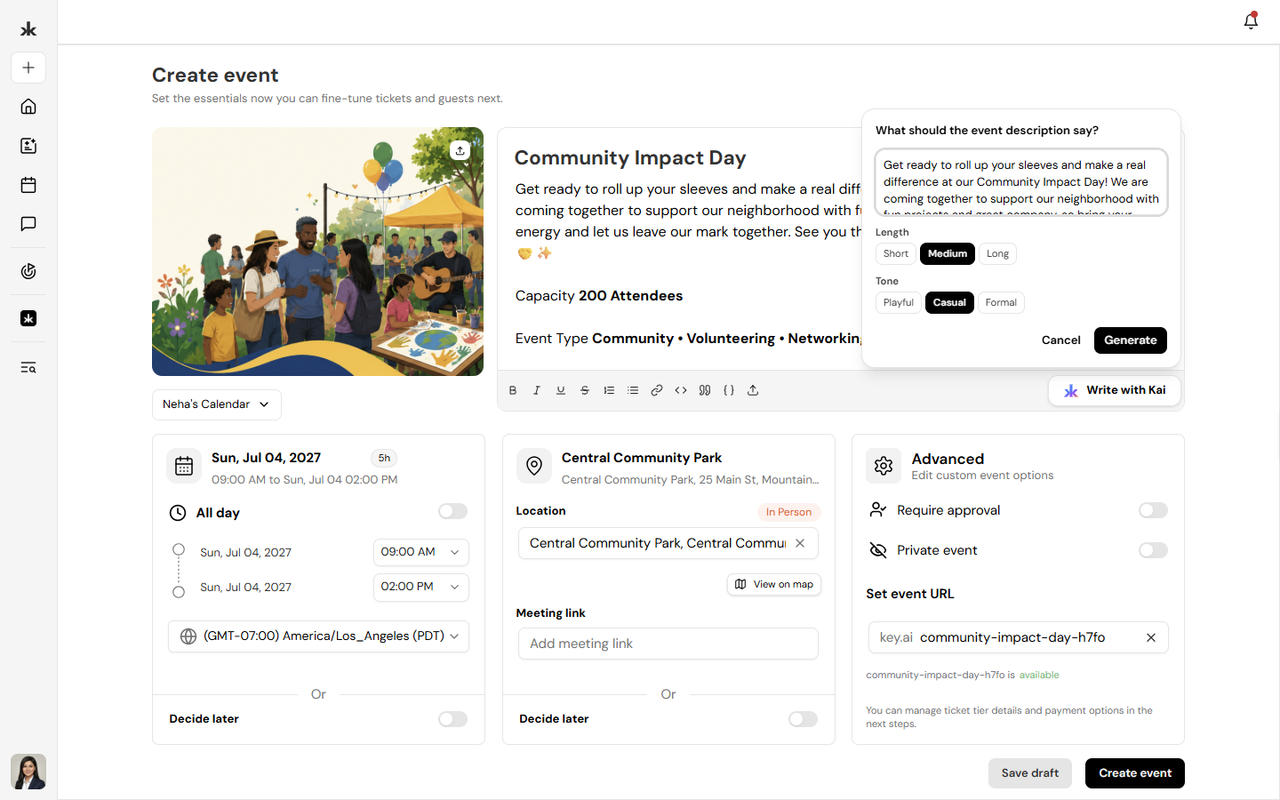Select Long length option
The image size is (1280, 800).
click(x=998, y=254)
